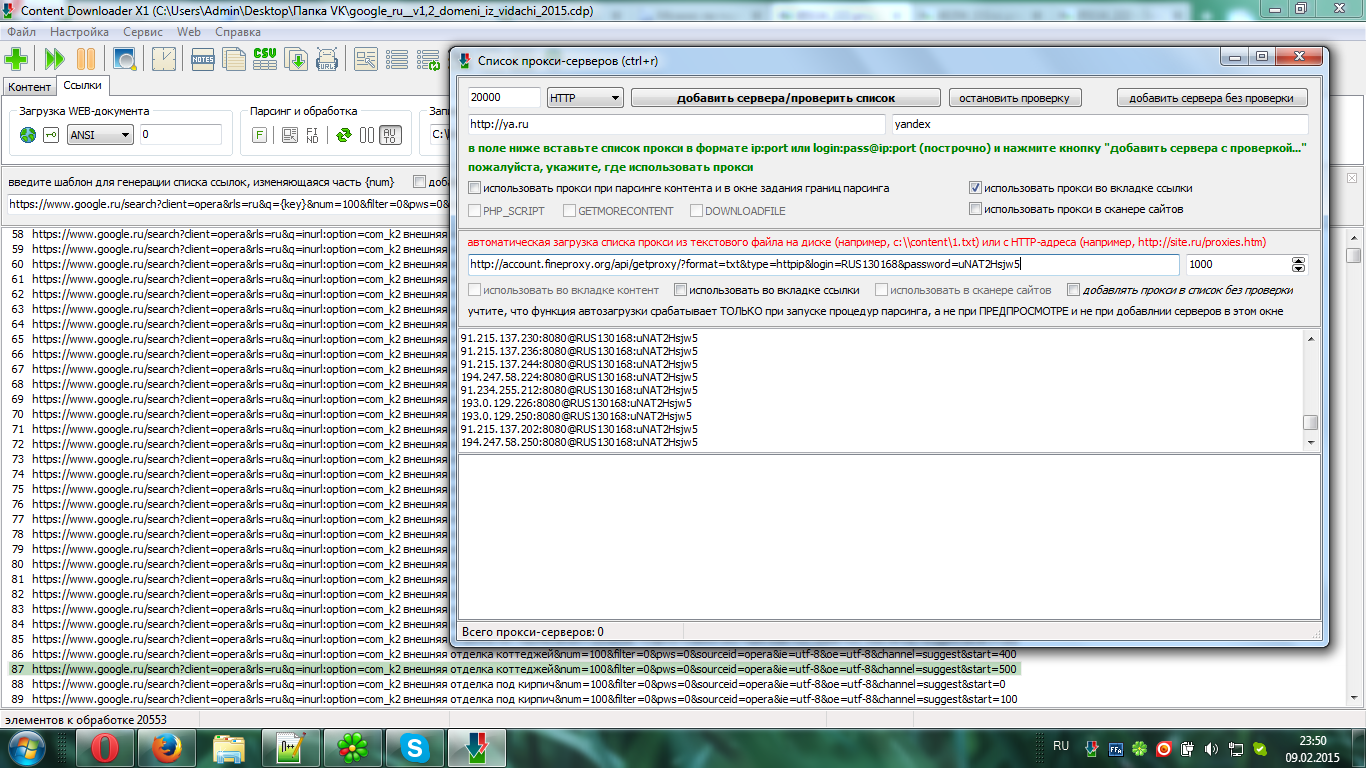Open the Сервис menu
The height and width of the screenshot is (768, 1366).
[x=142, y=32]
